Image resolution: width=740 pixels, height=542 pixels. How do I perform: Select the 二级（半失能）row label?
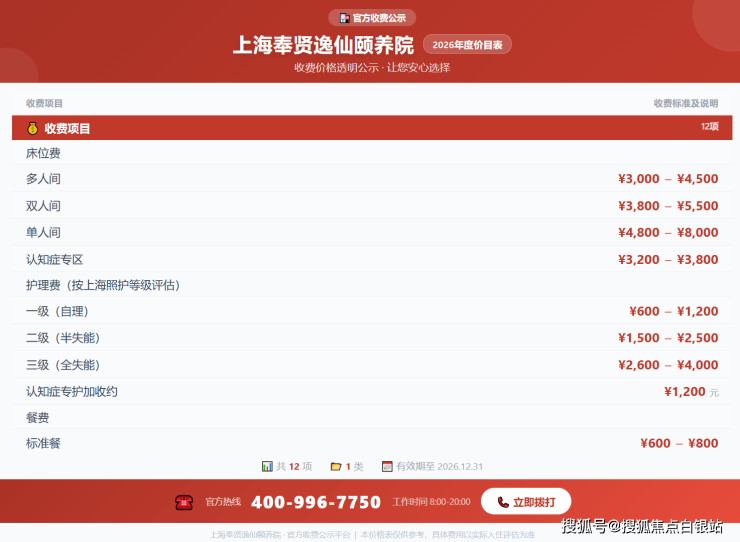coord(63,338)
